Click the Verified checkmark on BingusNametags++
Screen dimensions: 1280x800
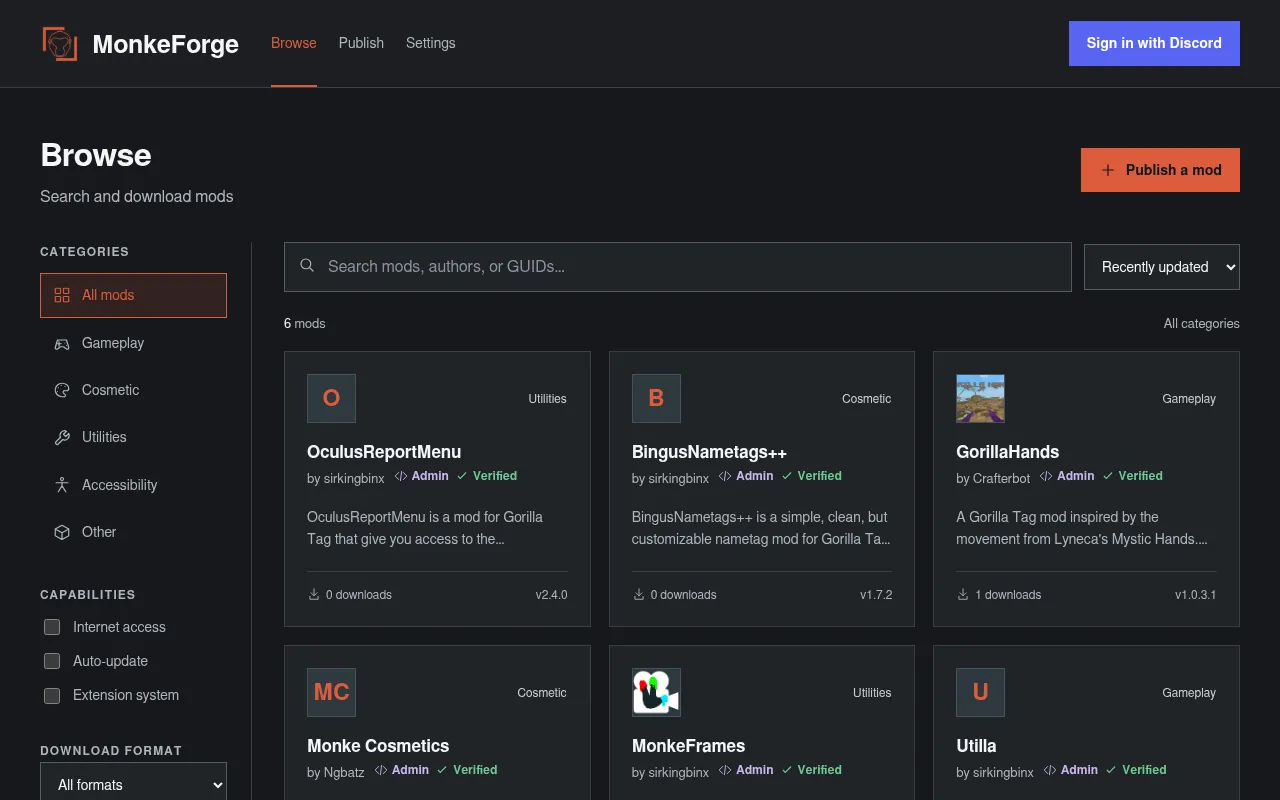point(787,476)
